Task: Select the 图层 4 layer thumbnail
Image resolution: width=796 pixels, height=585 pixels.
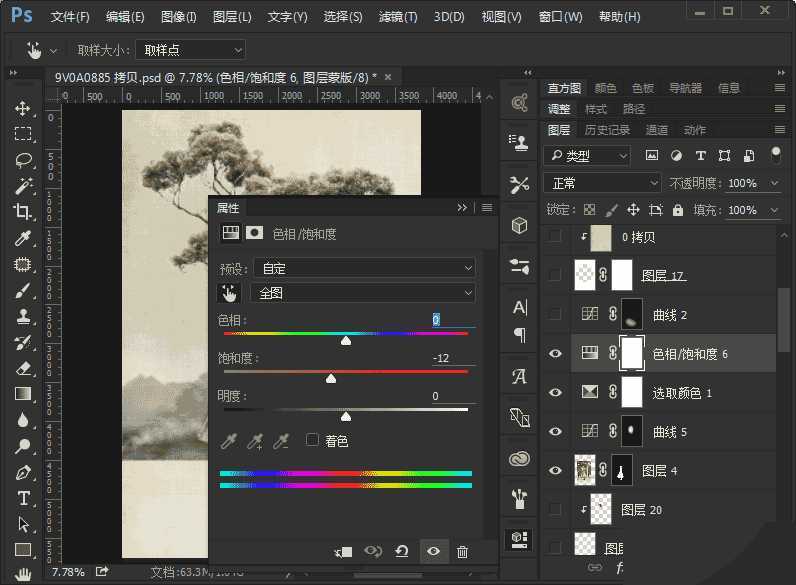Action: (x=585, y=470)
